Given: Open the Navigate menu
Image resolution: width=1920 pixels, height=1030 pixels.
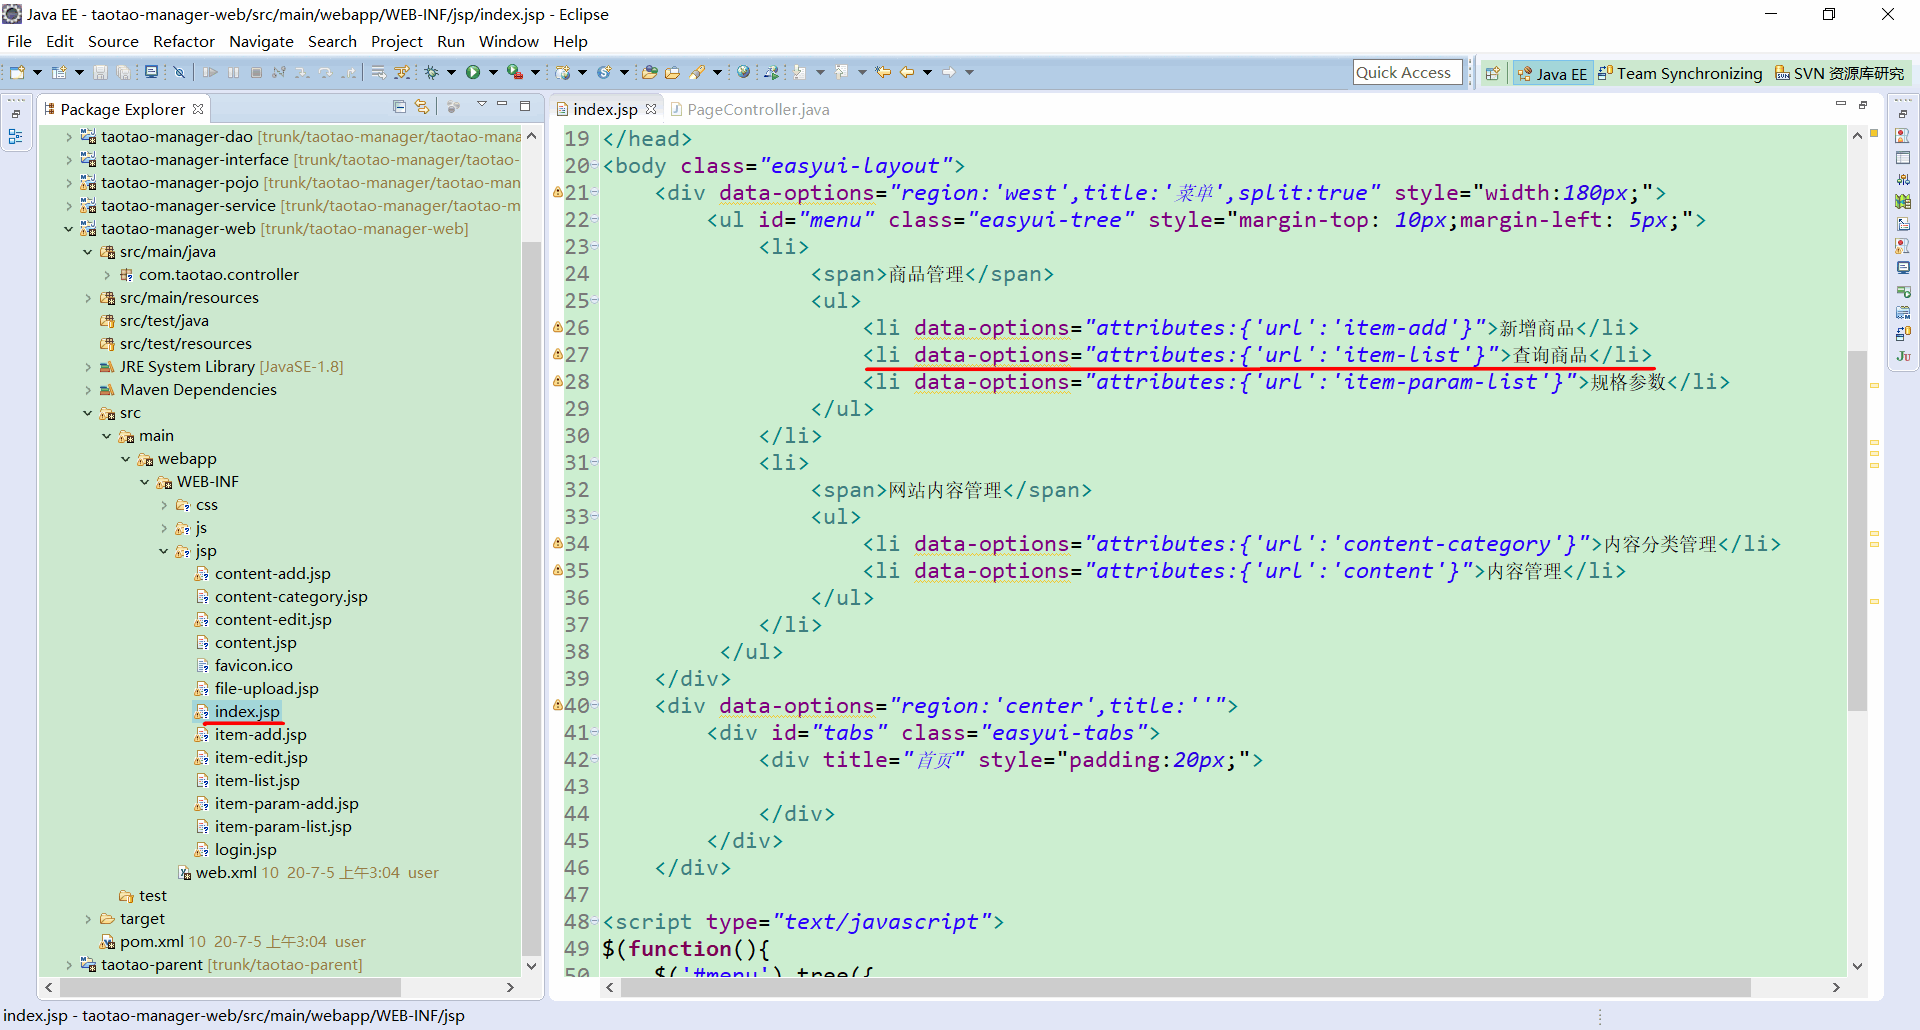Looking at the screenshot, I should [x=261, y=41].
